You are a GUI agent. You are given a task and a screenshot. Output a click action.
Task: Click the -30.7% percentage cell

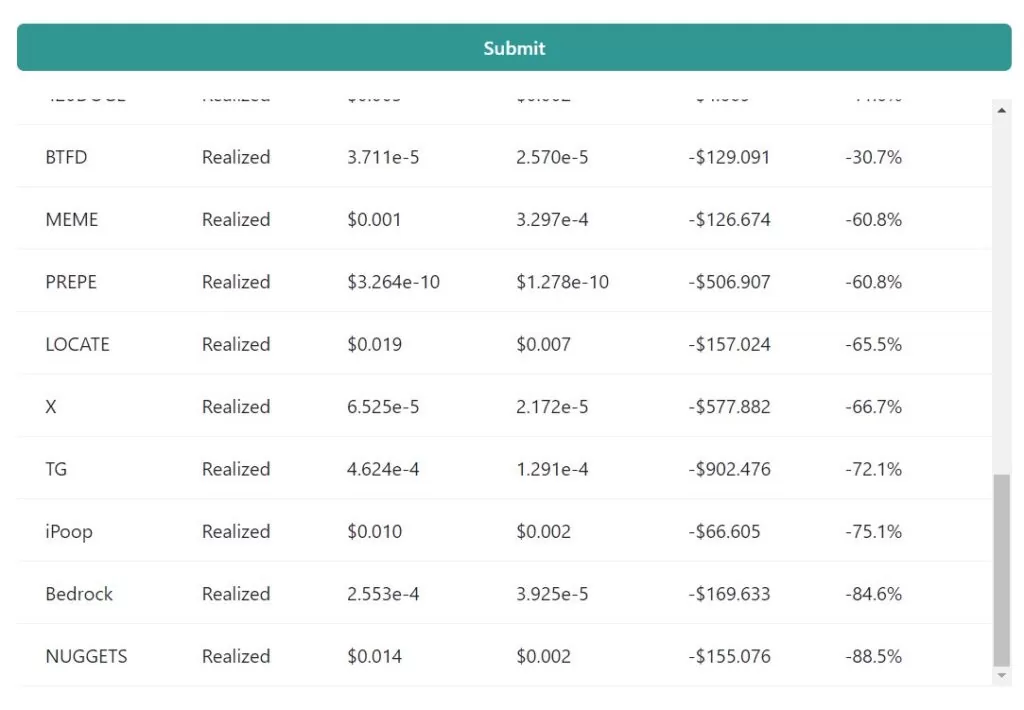pos(873,157)
